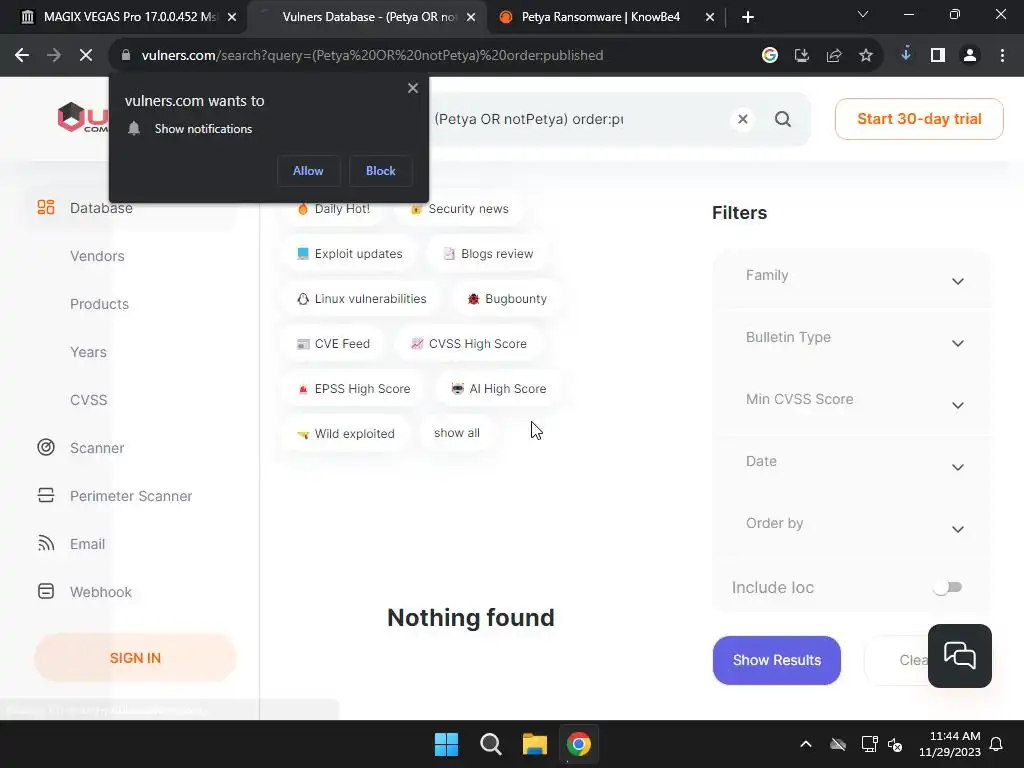Open the Scanner target icon in sidebar
The image size is (1024, 768).
[x=46, y=447]
